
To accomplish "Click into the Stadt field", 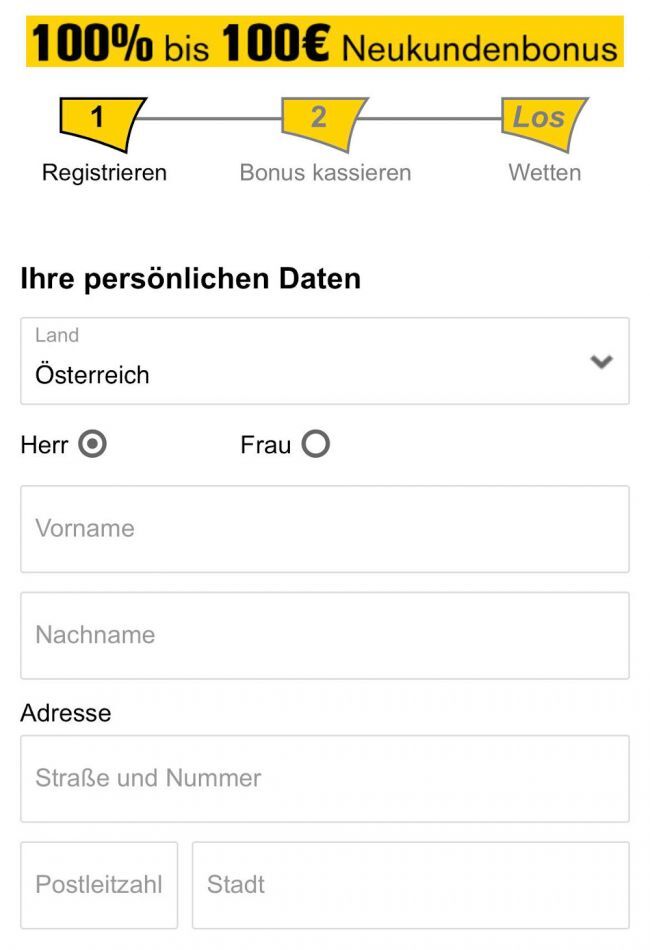I will (x=410, y=885).
